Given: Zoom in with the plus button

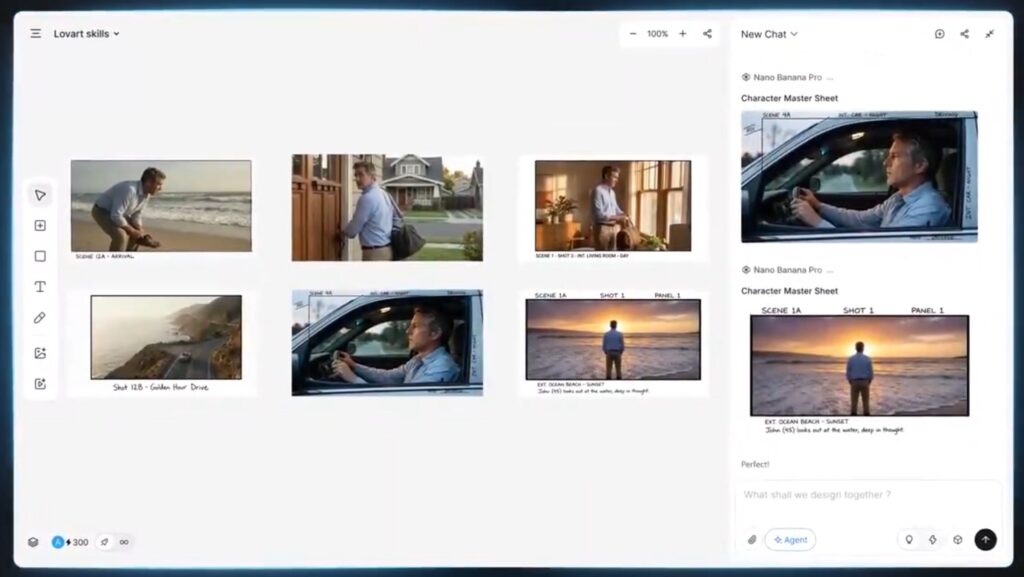Looking at the screenshot, I should pos(683,34).
